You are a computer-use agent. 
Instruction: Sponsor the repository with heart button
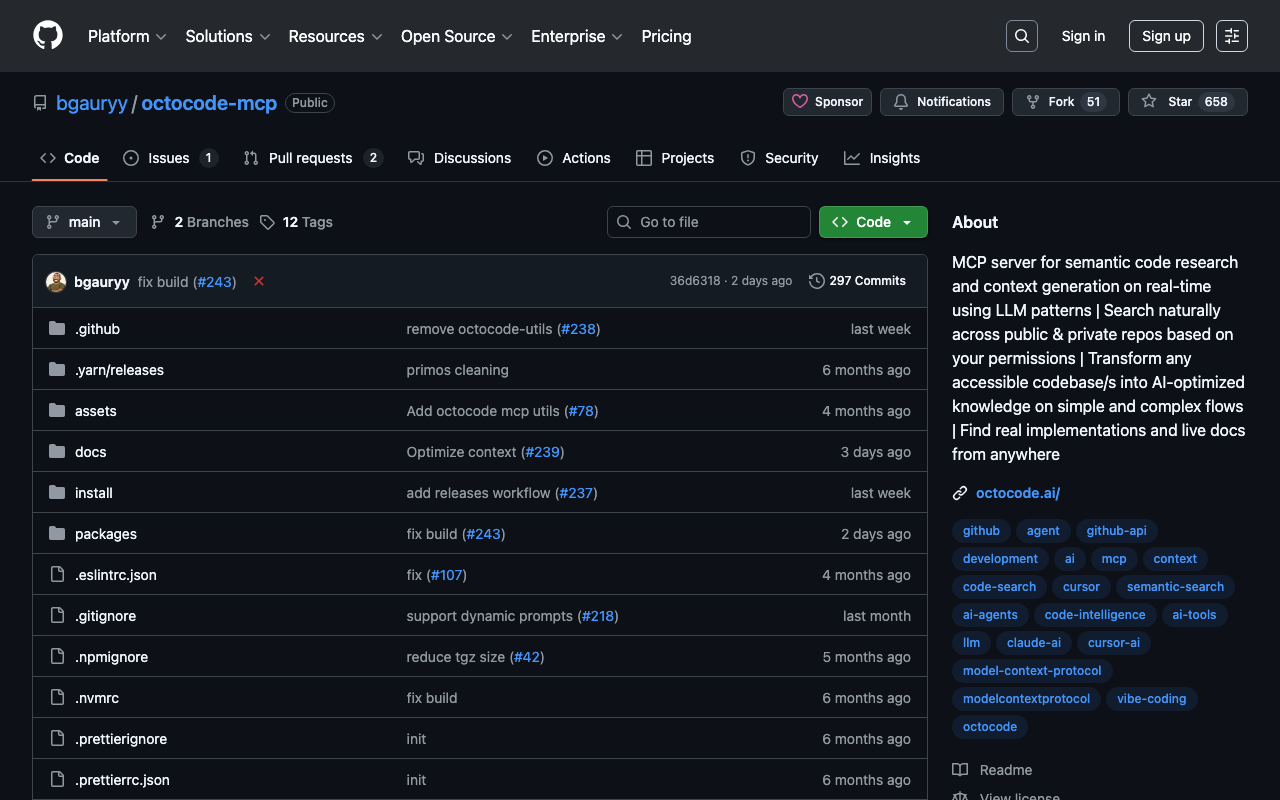(827, 102)
